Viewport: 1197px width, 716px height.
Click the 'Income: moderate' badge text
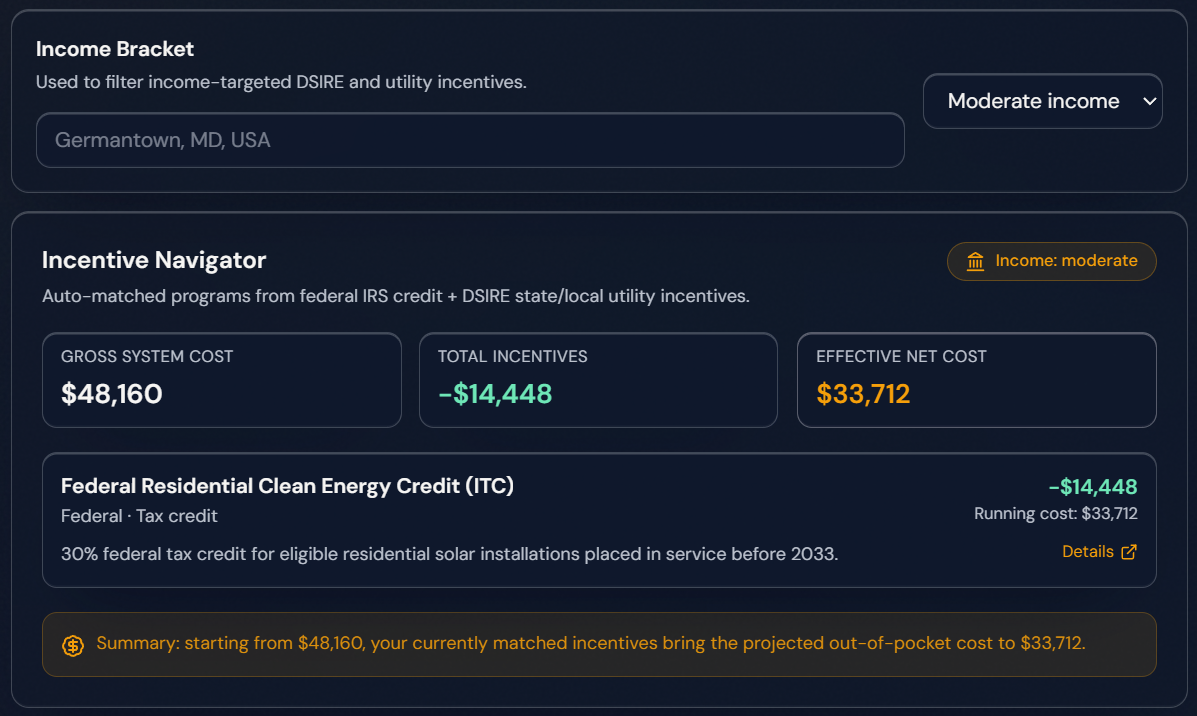(x=1066, y=261)
